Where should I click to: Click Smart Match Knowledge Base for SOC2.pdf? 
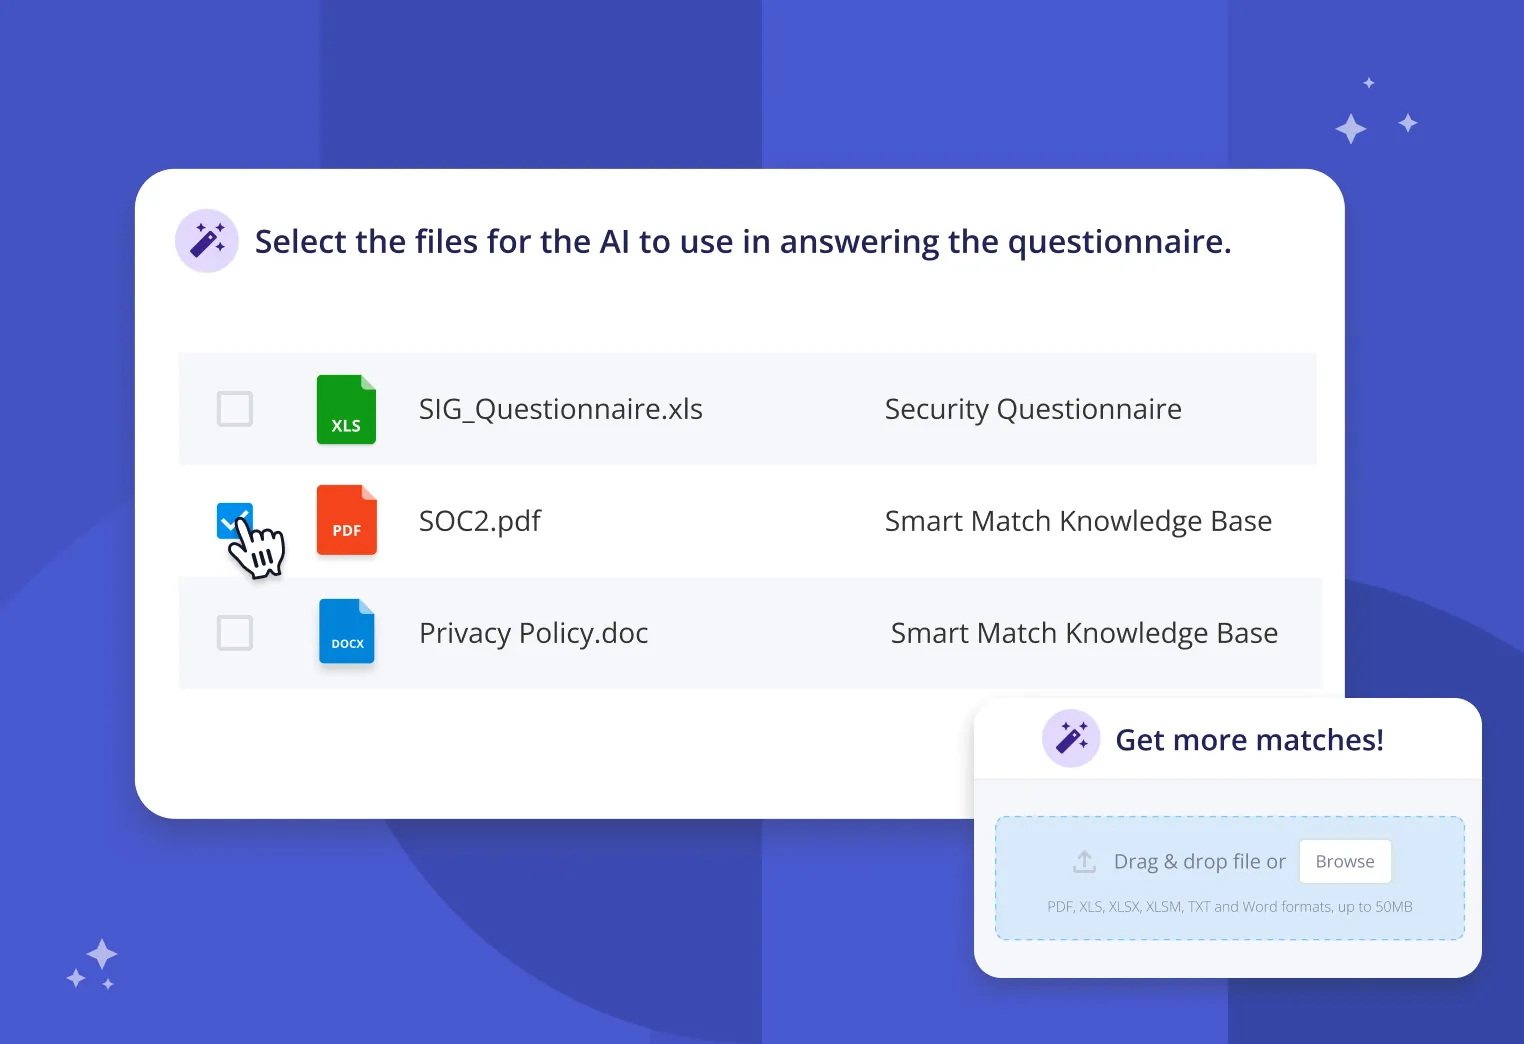(1078, 520)
